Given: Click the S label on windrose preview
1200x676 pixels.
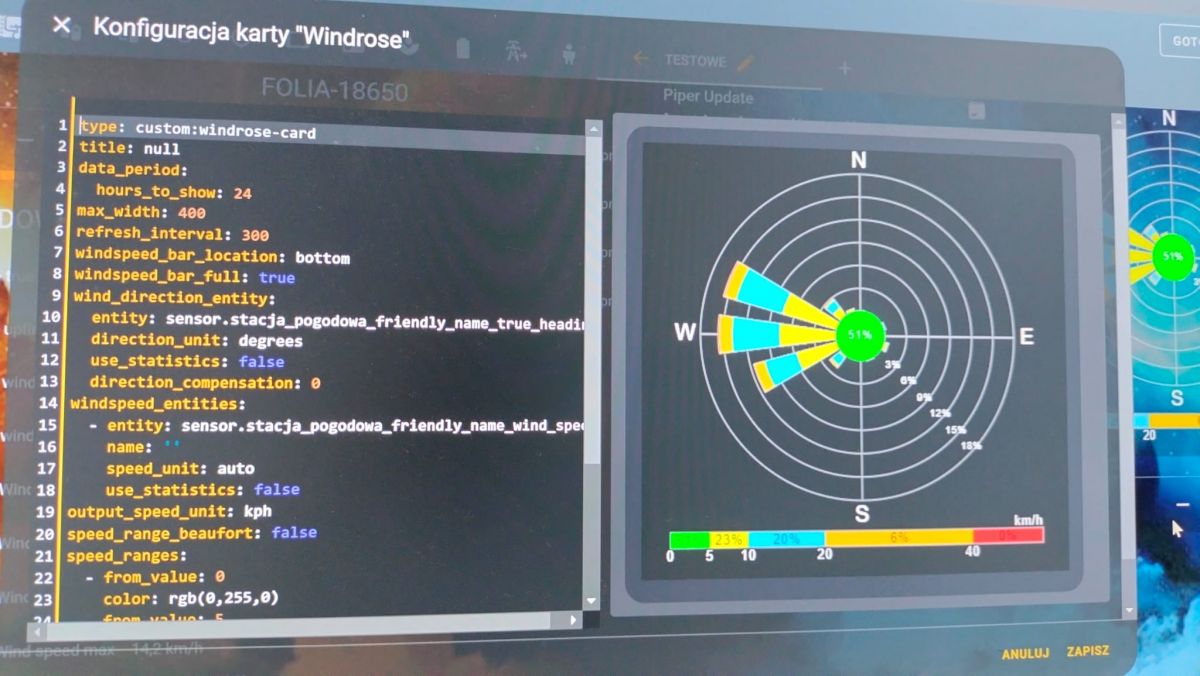Looking at the screenshot, I should pos(862,514).
